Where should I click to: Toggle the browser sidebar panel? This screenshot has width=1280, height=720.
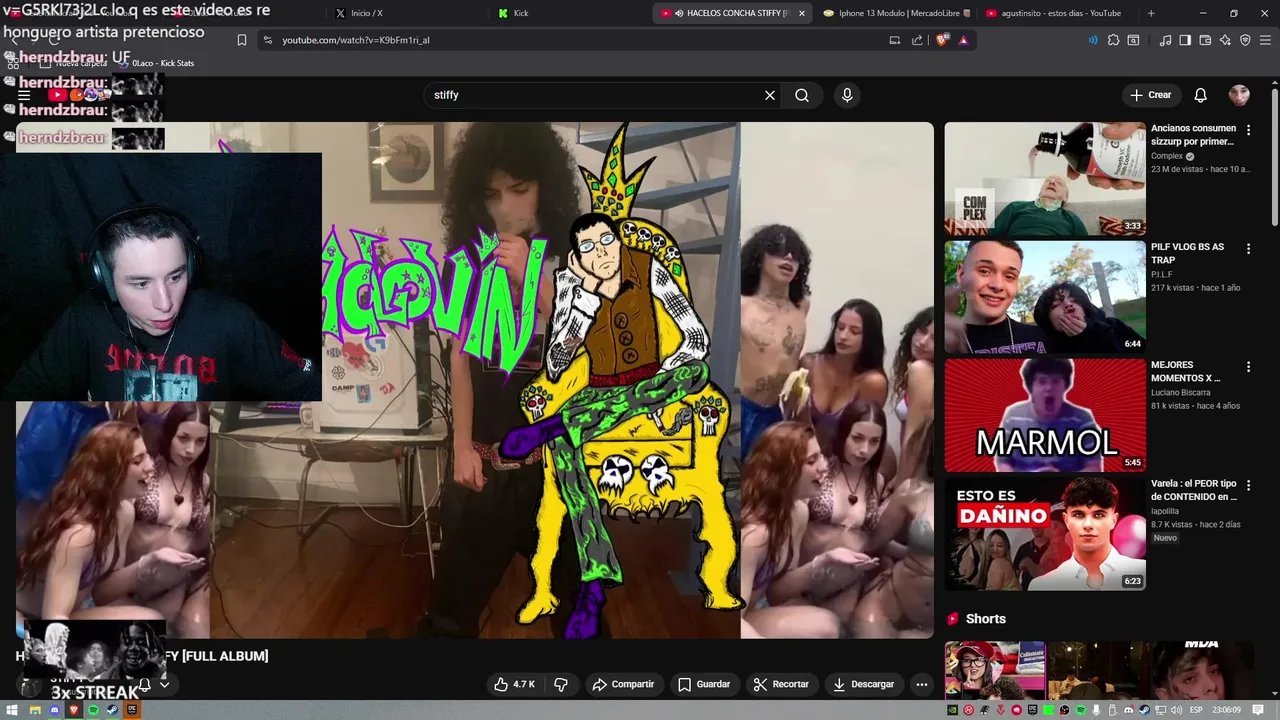[1185, 40]
